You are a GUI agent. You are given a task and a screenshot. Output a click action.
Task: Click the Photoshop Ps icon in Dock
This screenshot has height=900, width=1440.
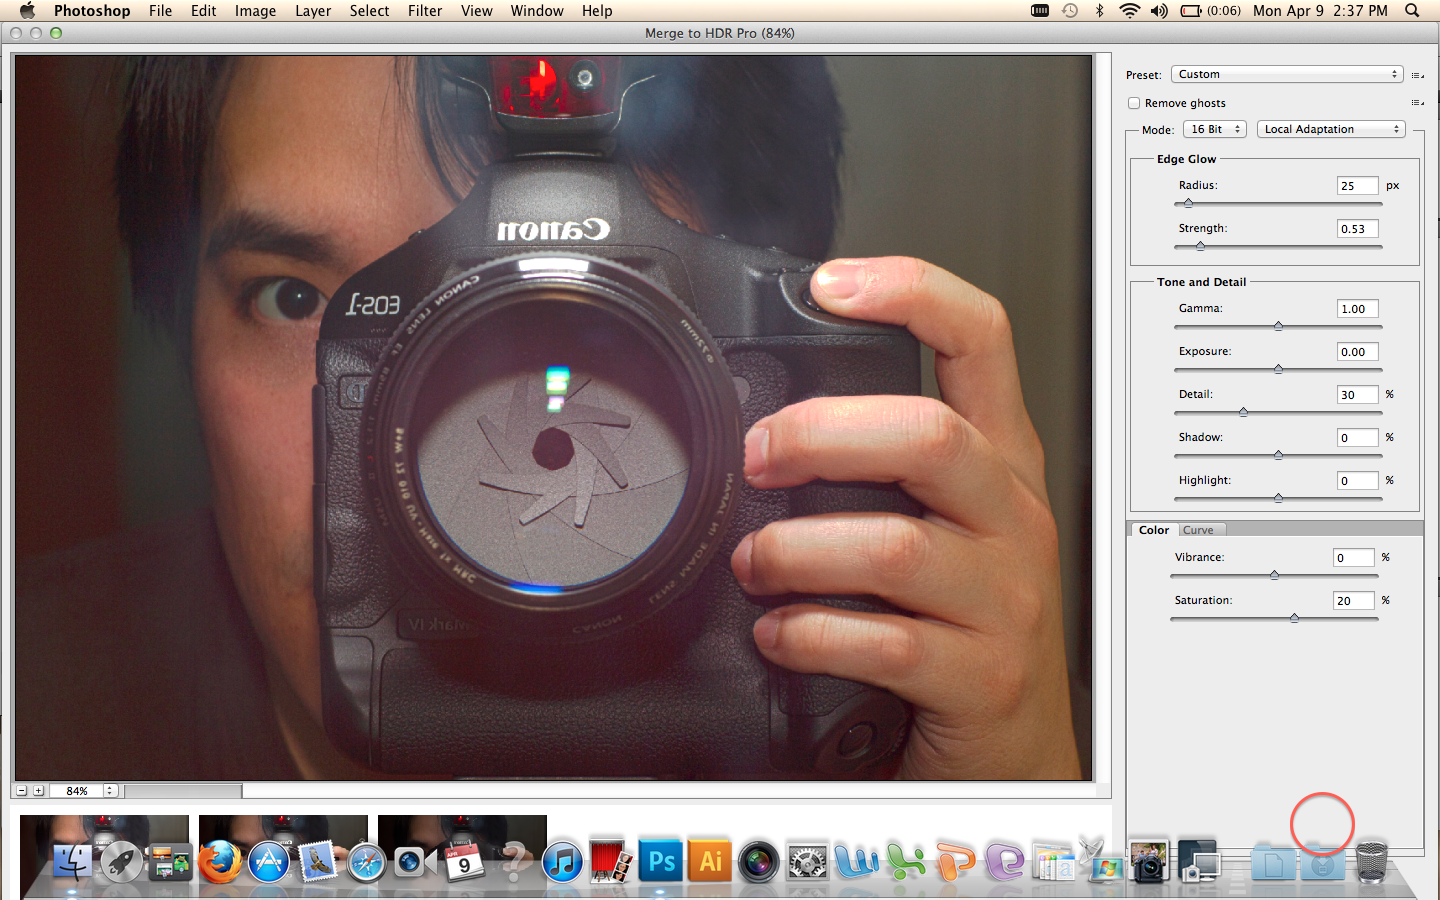[x=661, y=860]
